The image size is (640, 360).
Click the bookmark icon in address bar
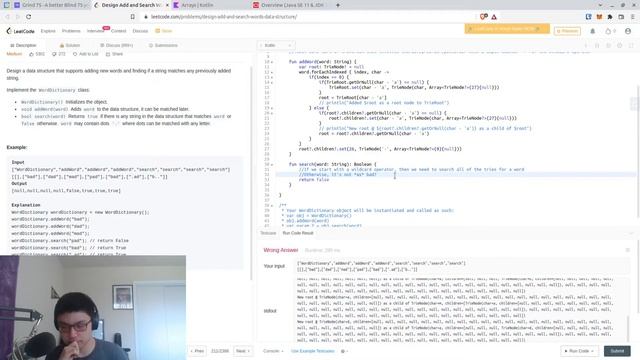point(133,17)
